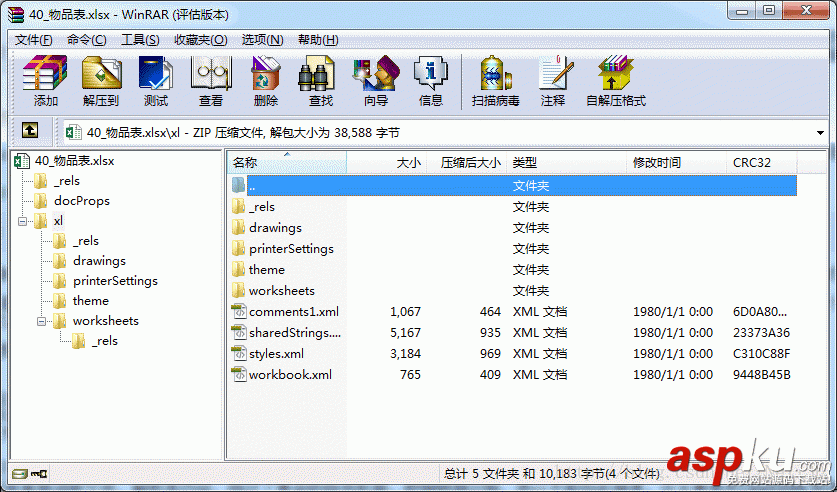Open the address bar path dropdown arrow

coord(820,132)
